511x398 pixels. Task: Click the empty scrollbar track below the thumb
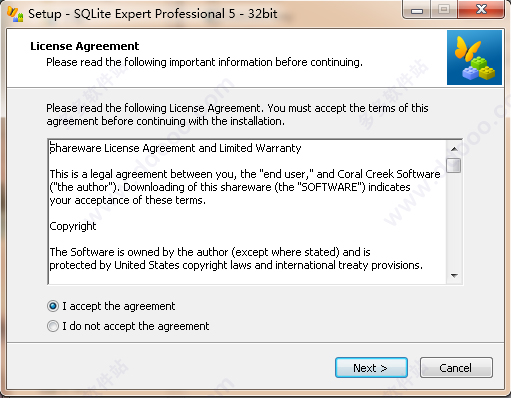454,220
